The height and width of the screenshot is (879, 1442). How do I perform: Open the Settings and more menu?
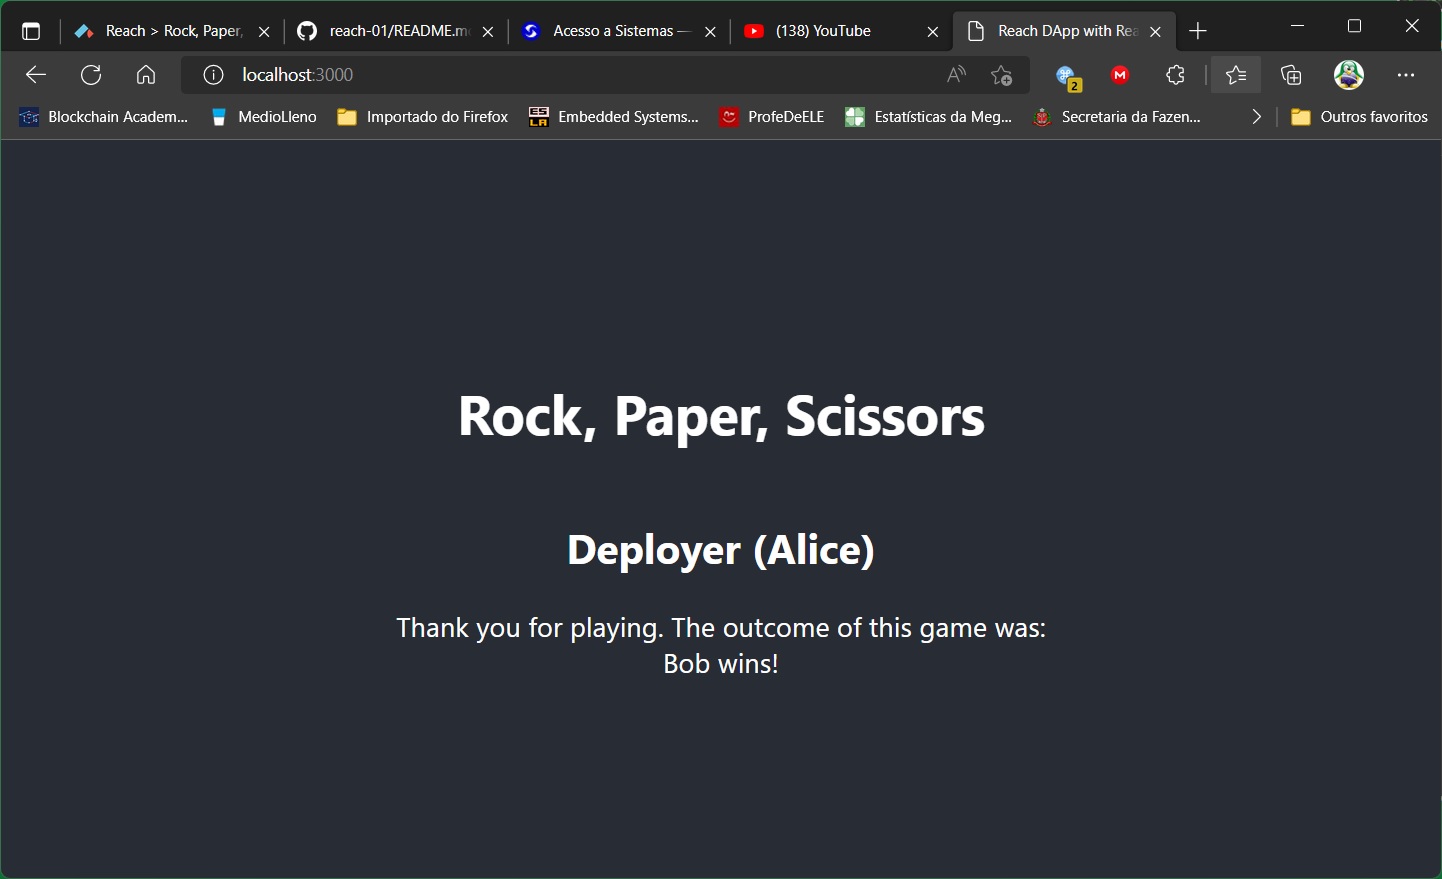point(1407,75)
